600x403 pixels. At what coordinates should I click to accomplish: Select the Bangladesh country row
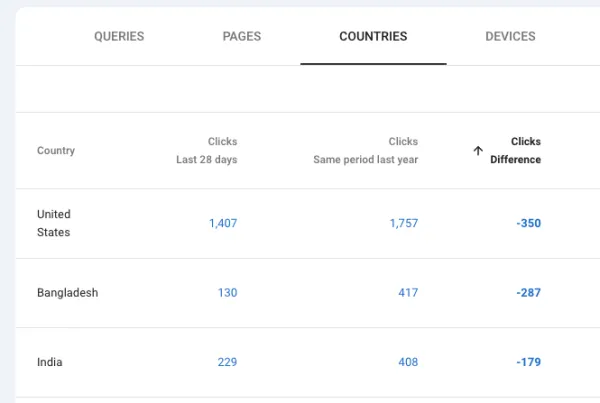(x=308, y=293)
